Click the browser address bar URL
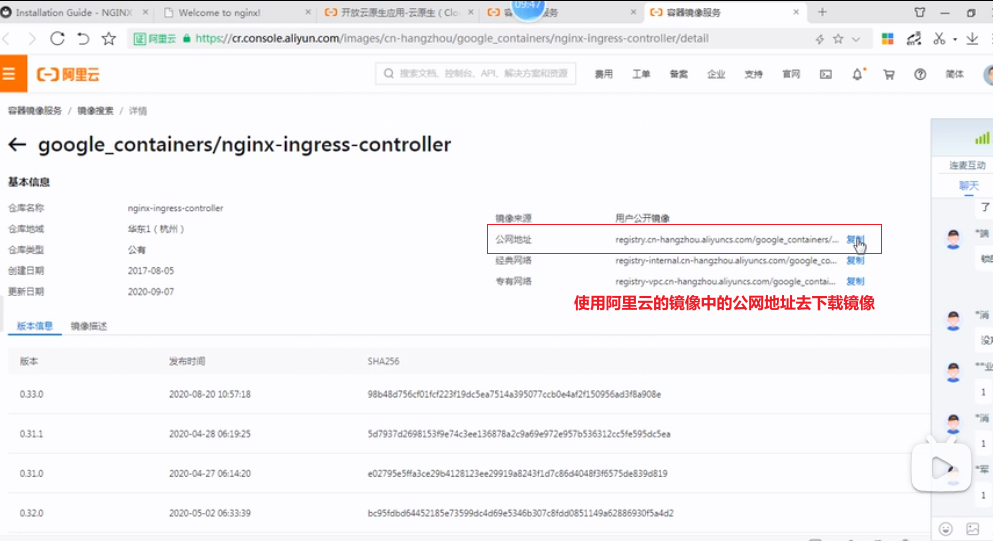This screenshot has width=993, height=541. (452, 39)
